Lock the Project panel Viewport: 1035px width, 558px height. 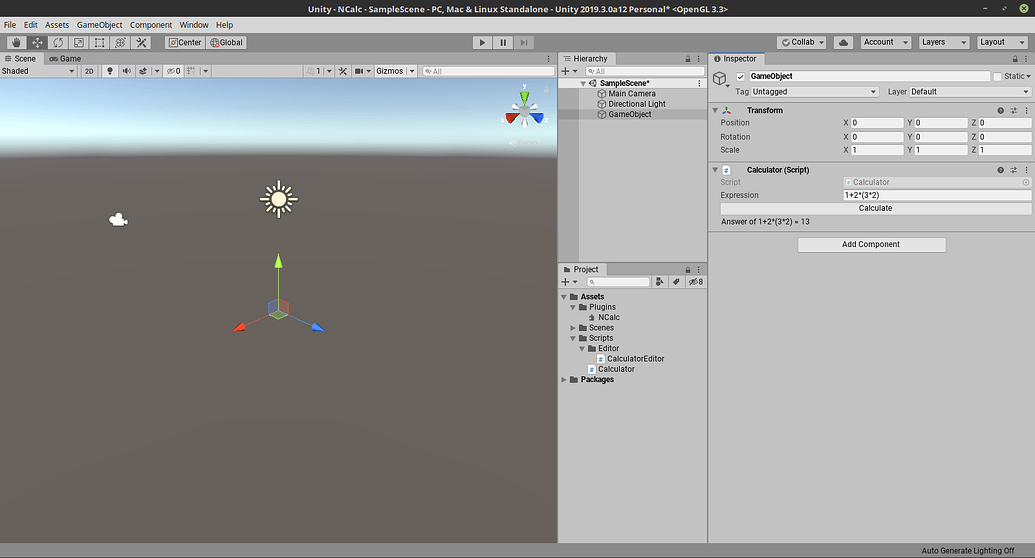coord(688,269)
